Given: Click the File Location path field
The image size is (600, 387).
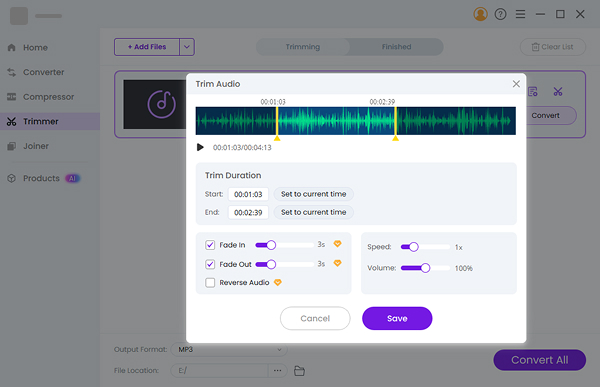Looking at the screenshot, I should [219, 371].
